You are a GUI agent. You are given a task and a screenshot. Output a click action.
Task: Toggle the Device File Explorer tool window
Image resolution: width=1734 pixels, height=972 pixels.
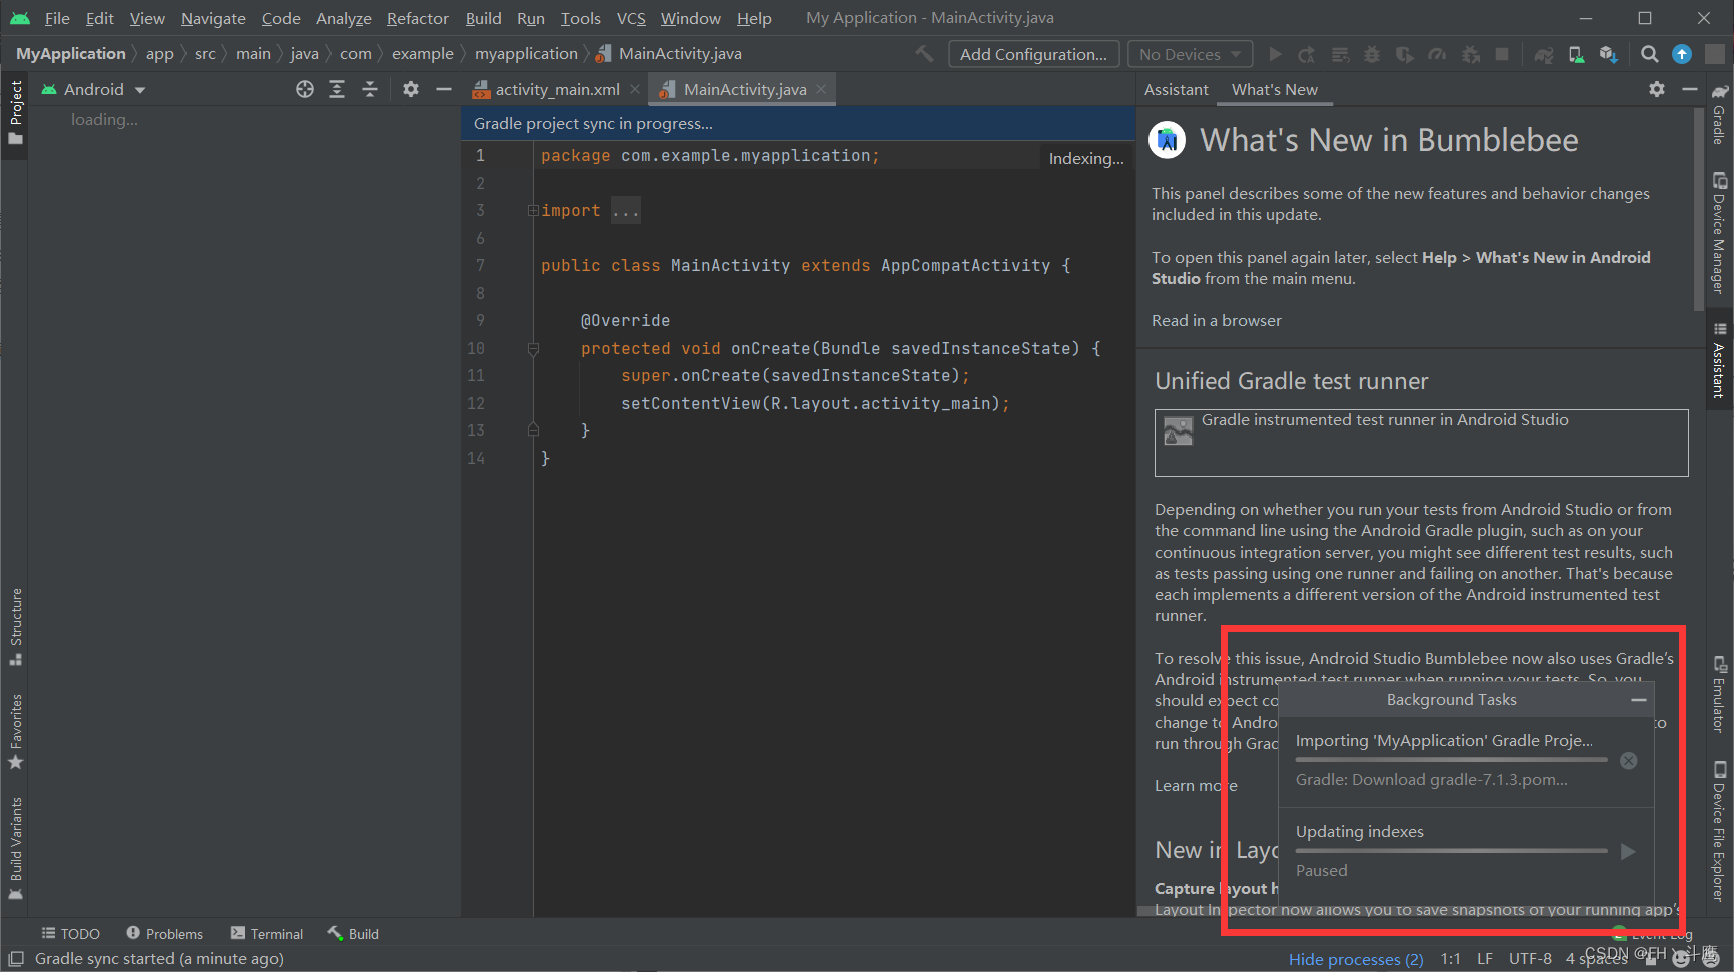coord(1720,831)
